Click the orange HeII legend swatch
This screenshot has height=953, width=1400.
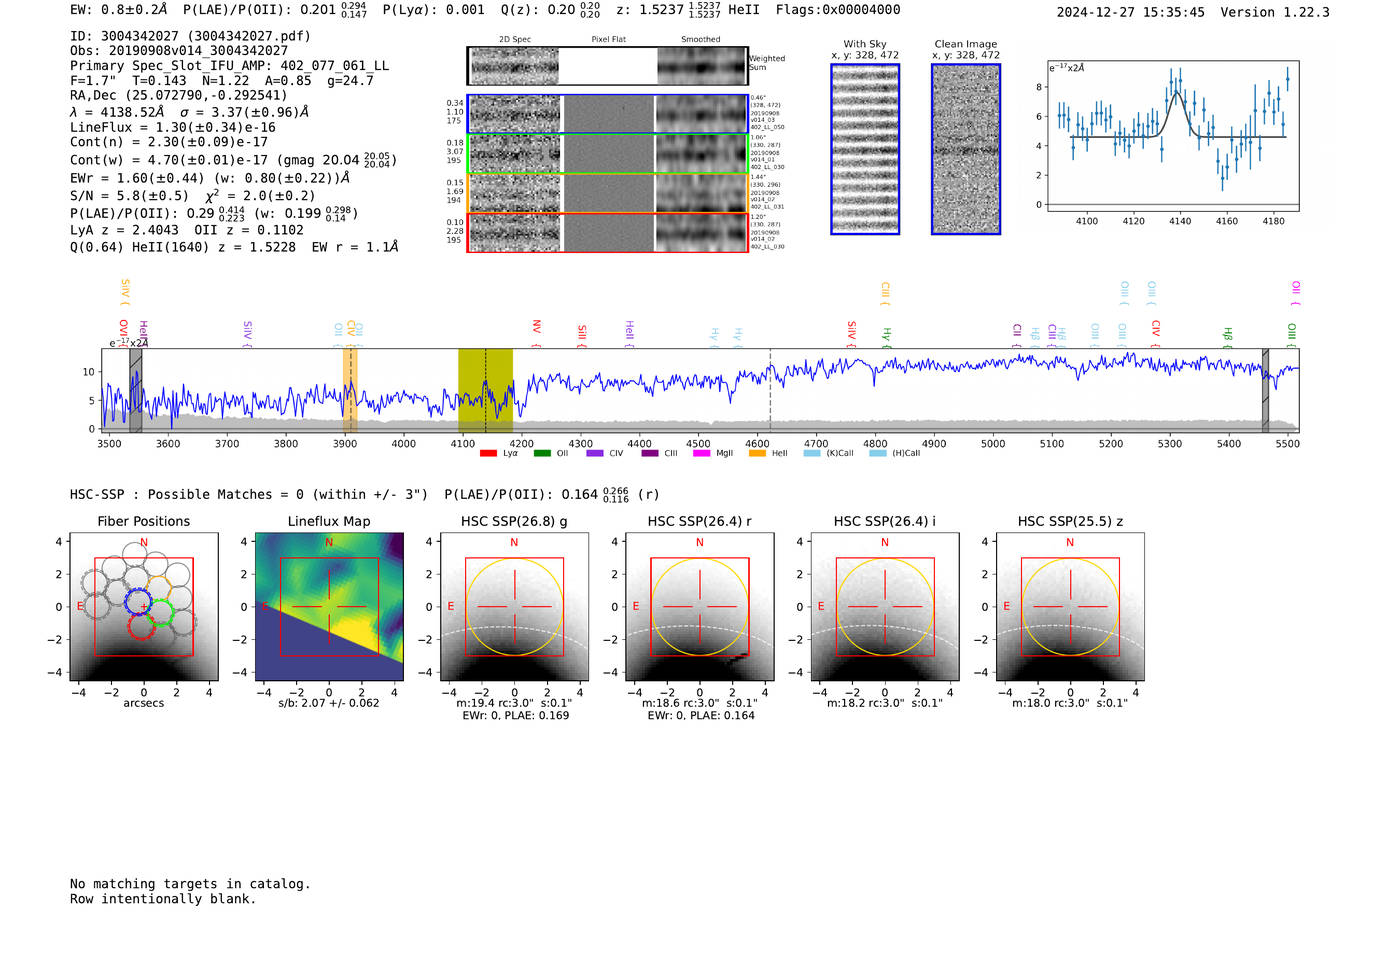[x=757, y=453]
